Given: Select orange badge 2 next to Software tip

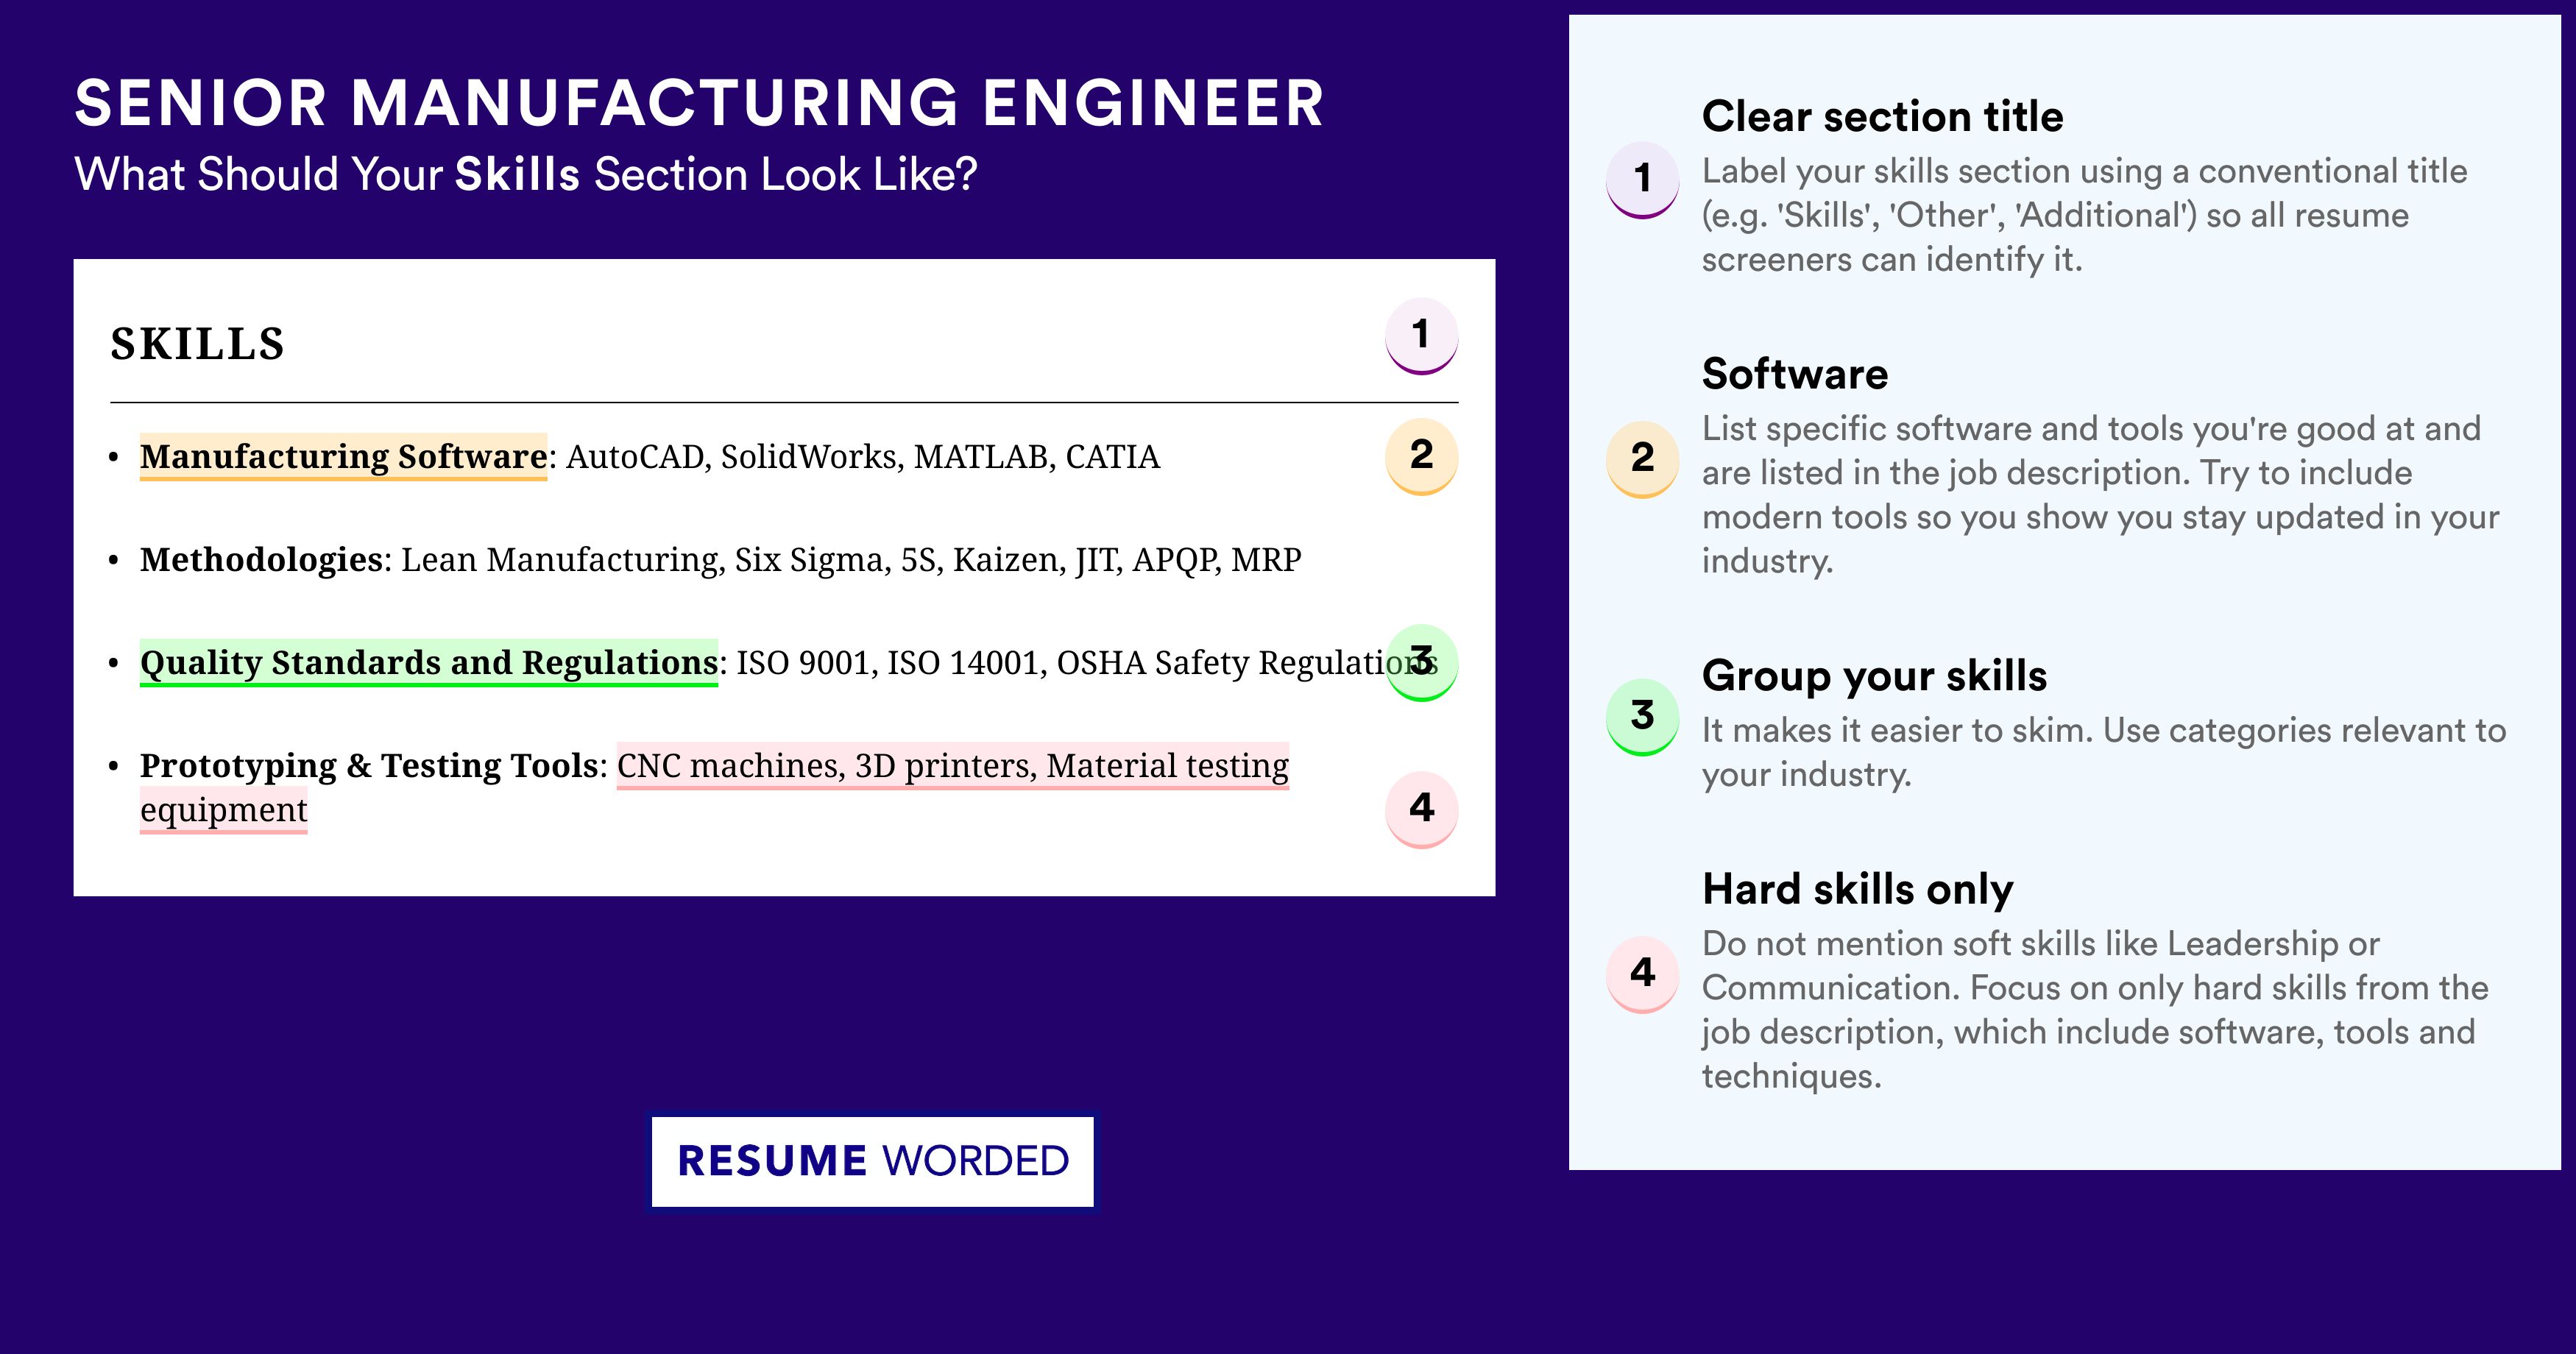Looking at the screenshot, I should [x=1642, y=459].
